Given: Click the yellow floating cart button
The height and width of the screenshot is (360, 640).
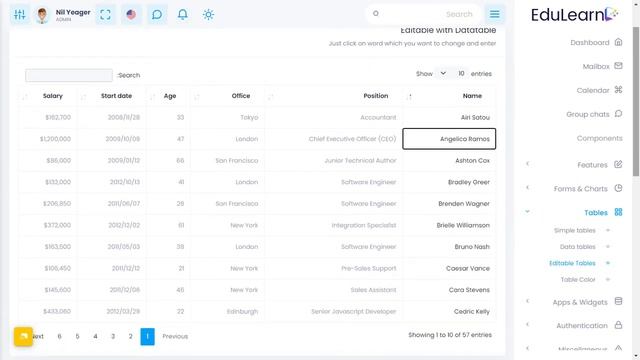Looking at the screenshot, I should click(x=23, y=336).
